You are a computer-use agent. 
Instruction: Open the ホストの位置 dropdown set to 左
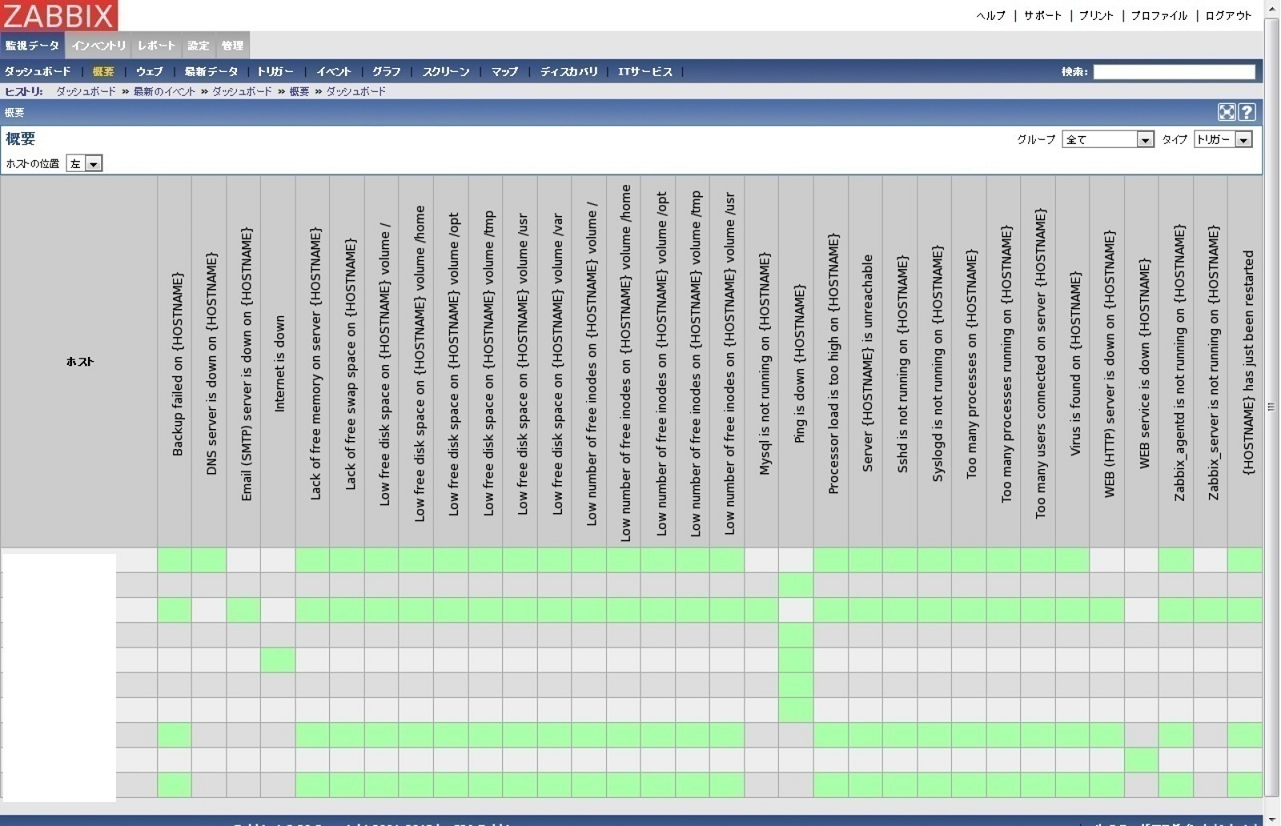[x=84, y=163]
